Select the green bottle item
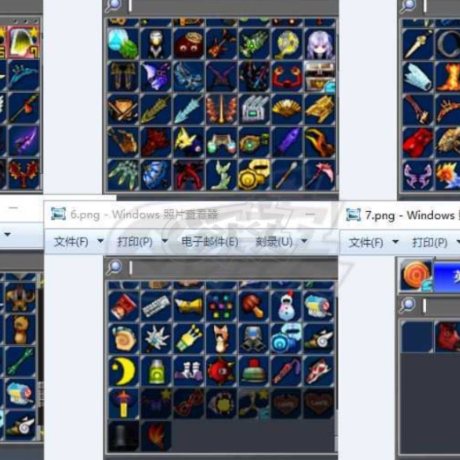This screenshot has height=460, width=460. point(156,371)
